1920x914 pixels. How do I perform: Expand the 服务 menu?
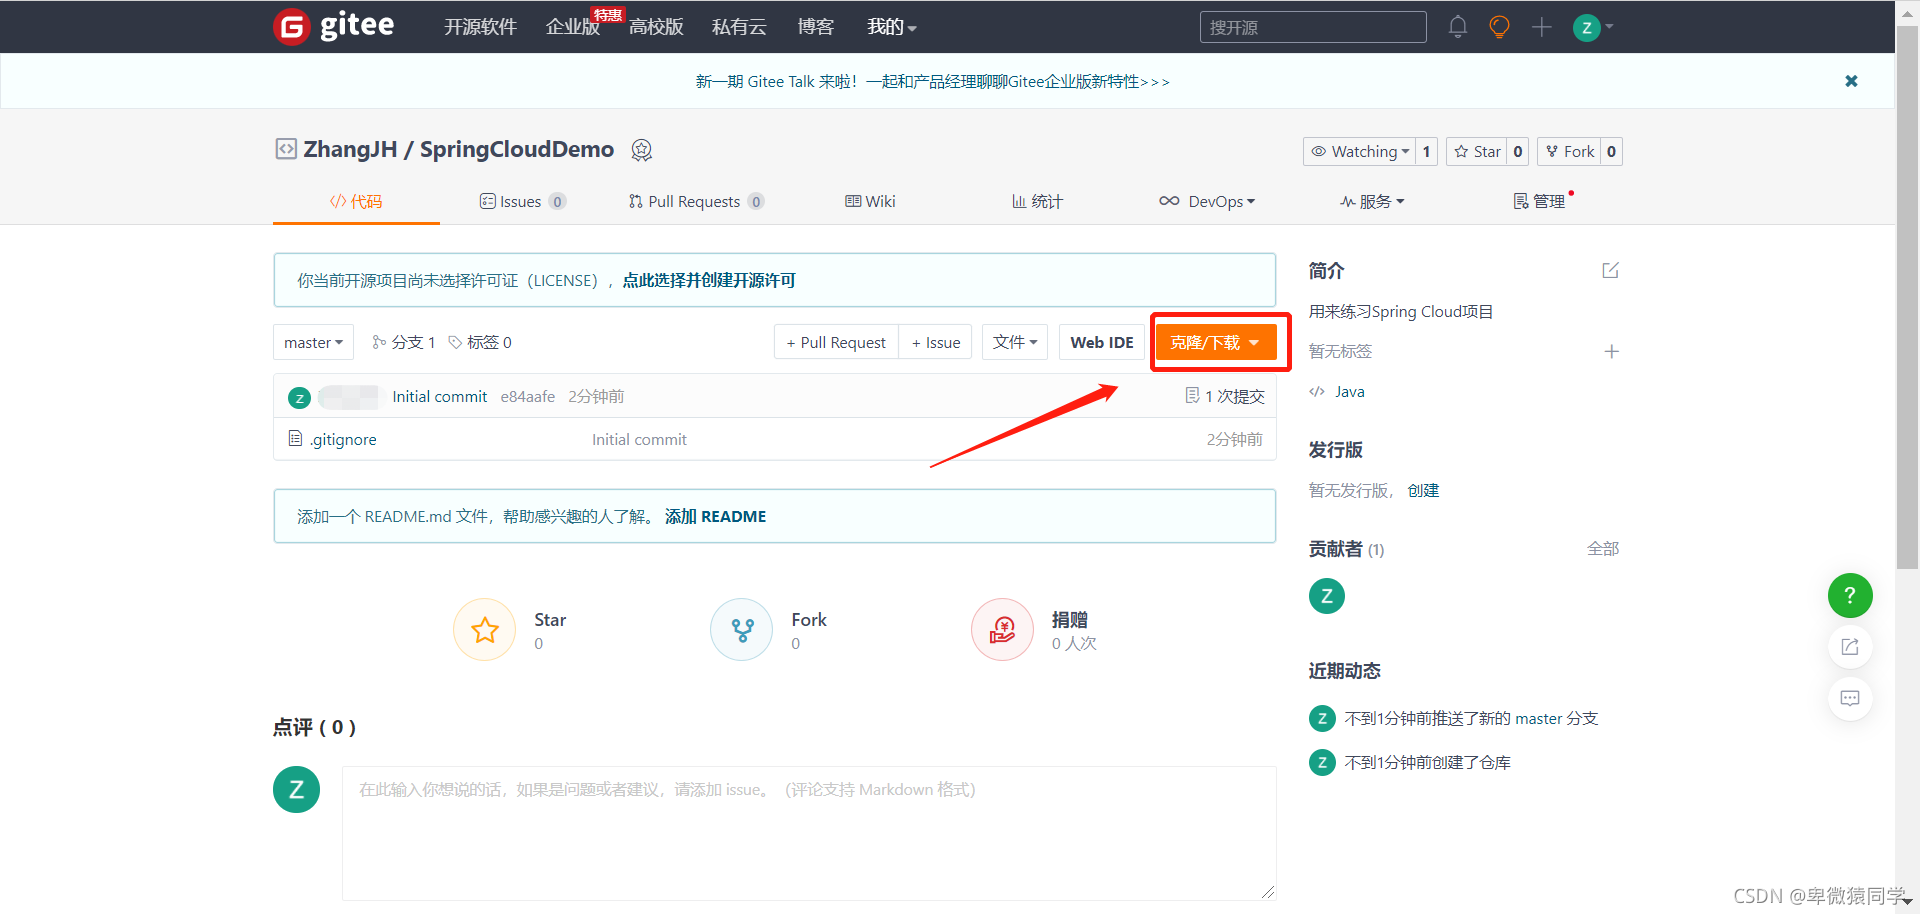click(x=1372, y=201)
